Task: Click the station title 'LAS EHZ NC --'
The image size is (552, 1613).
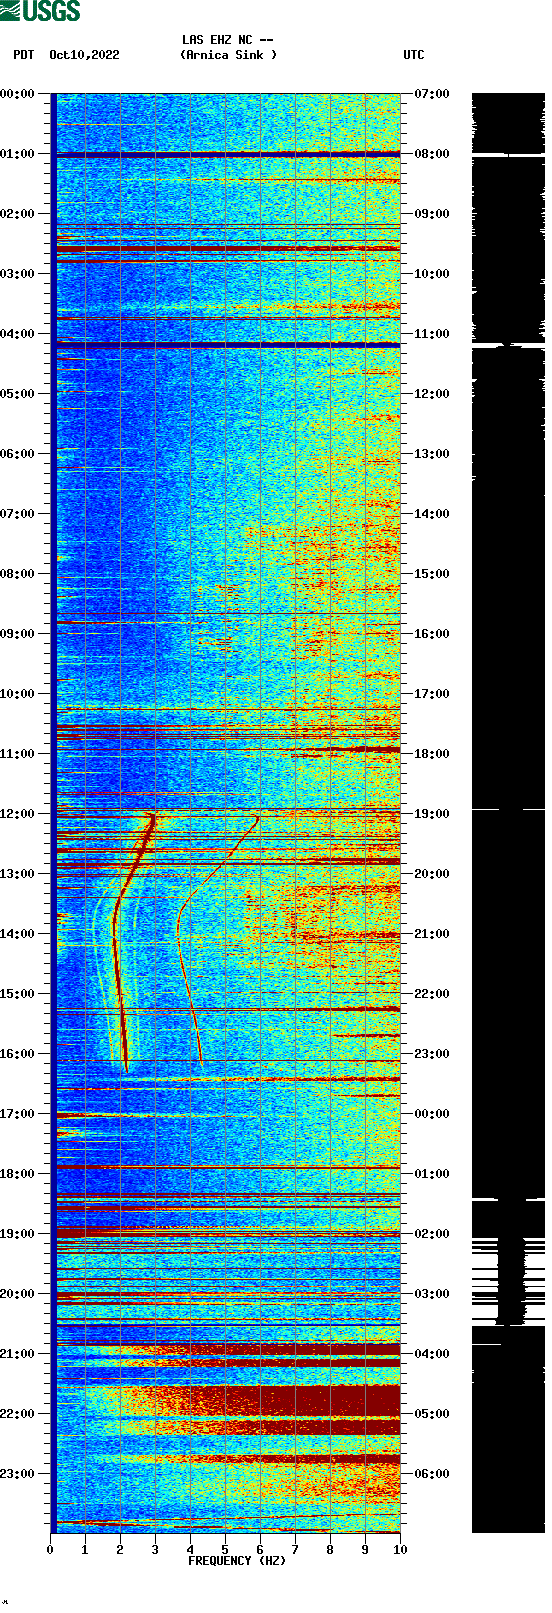Action: pos(228,40)
